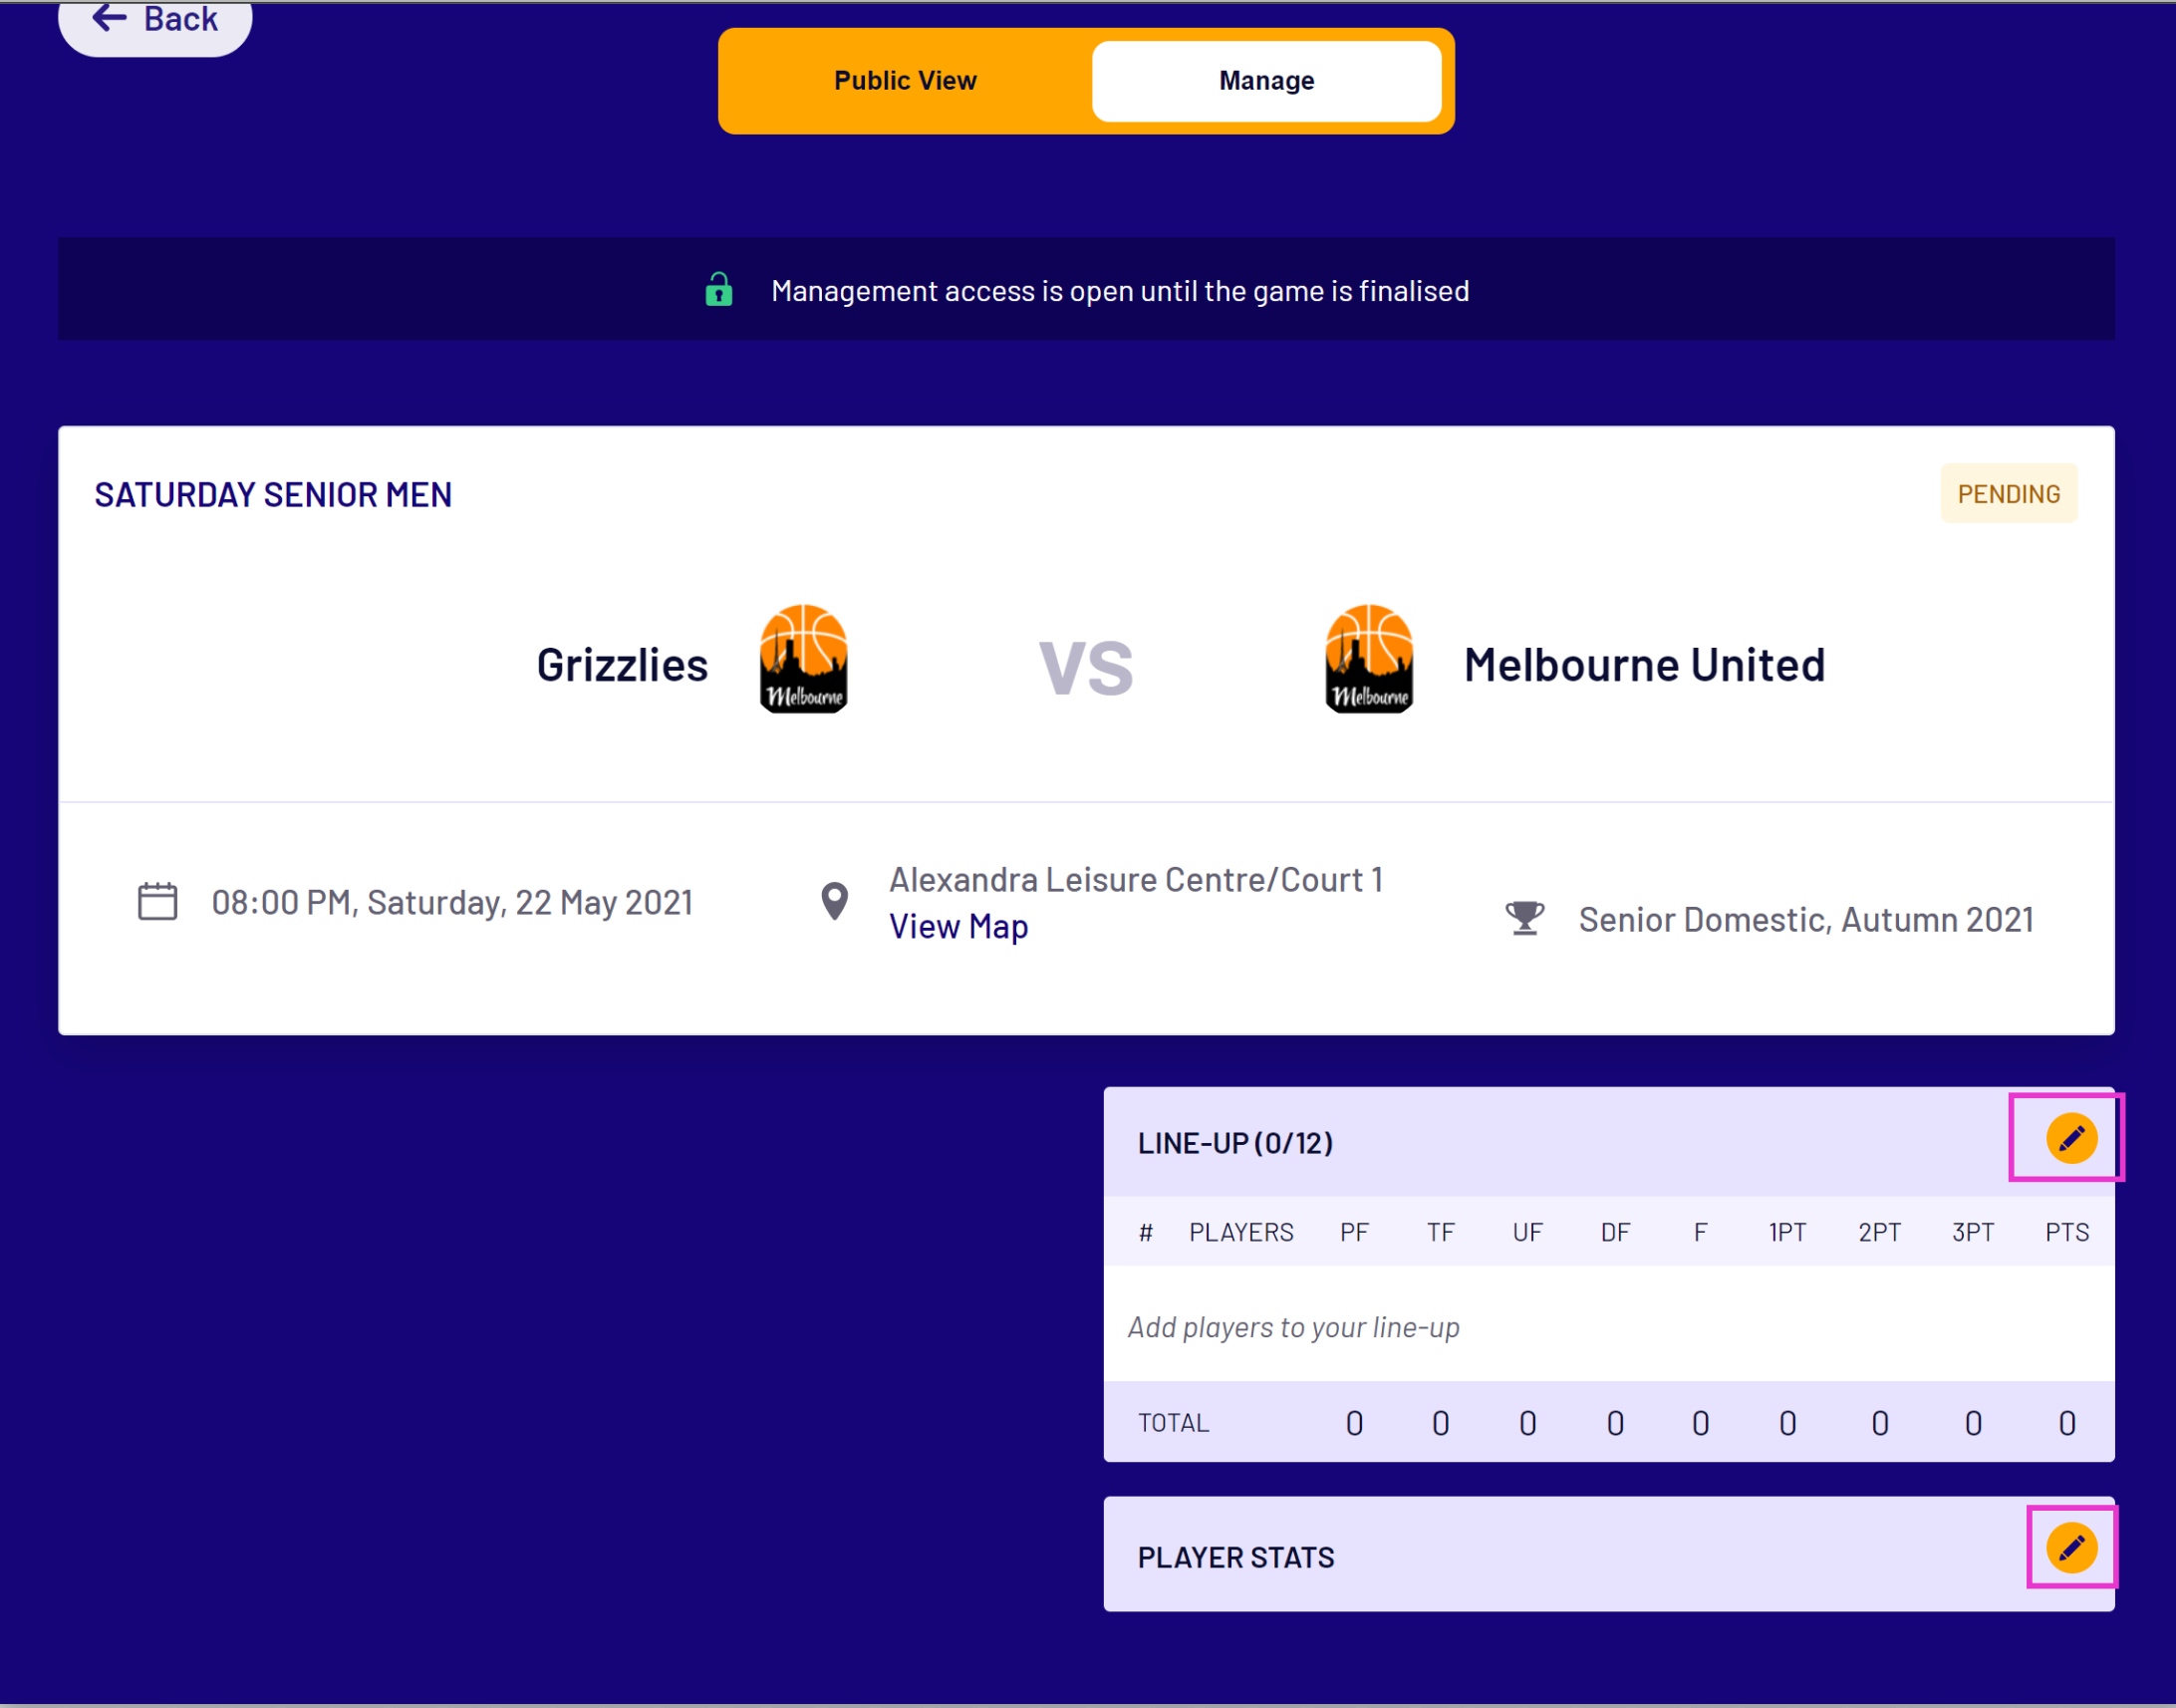Click the LINE-UP (0/12) header
The width and height of the screenshot is (2176, 1708).
tap(1235, 1143)
